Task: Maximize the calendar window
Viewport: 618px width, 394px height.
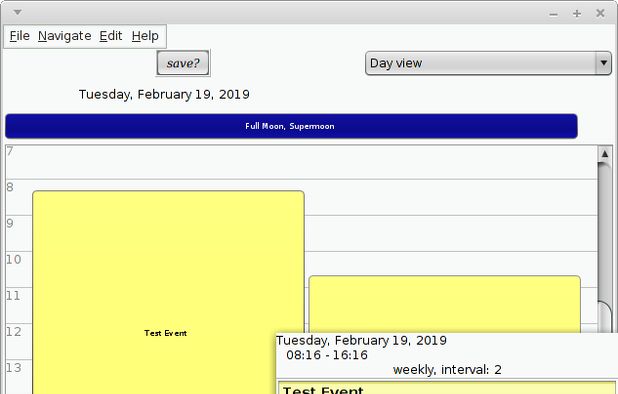Action: (577, 14)
